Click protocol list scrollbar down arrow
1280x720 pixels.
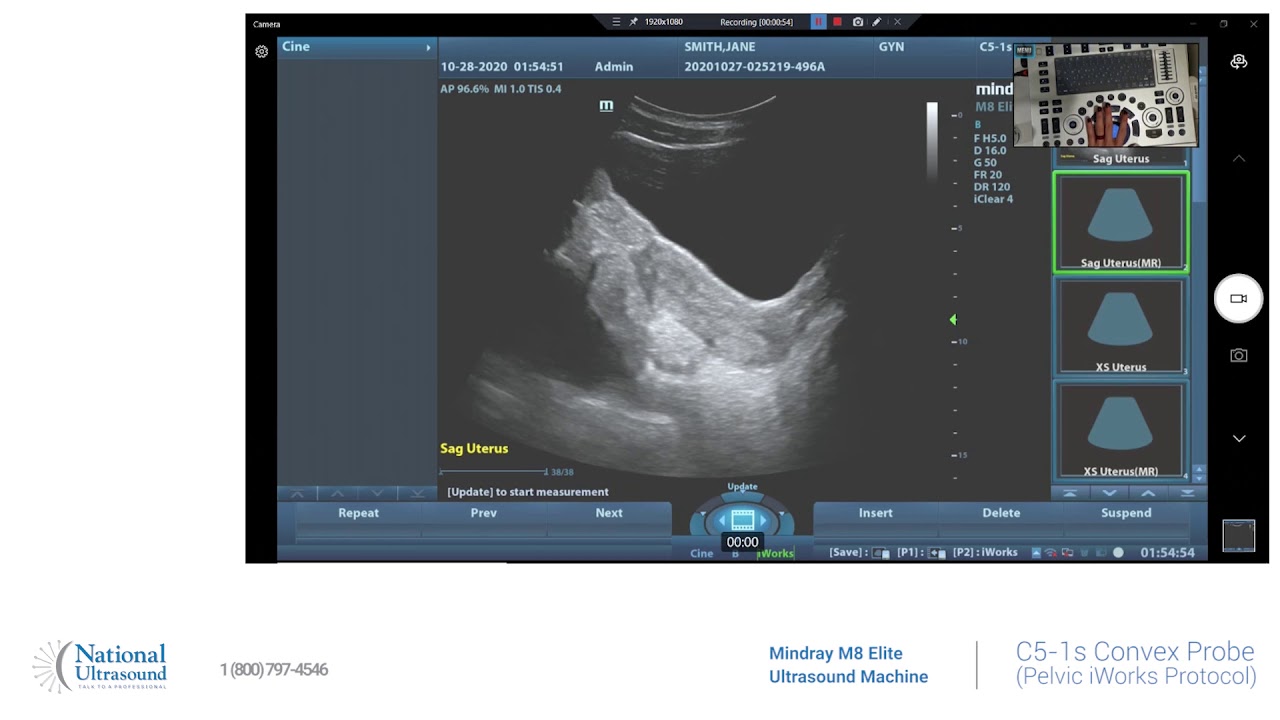[x=1199, y=477]
